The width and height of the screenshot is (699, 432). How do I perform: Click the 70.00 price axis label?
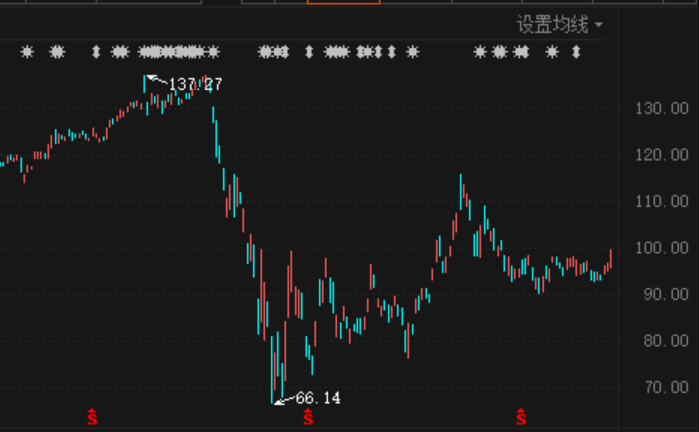coord(666,387)
